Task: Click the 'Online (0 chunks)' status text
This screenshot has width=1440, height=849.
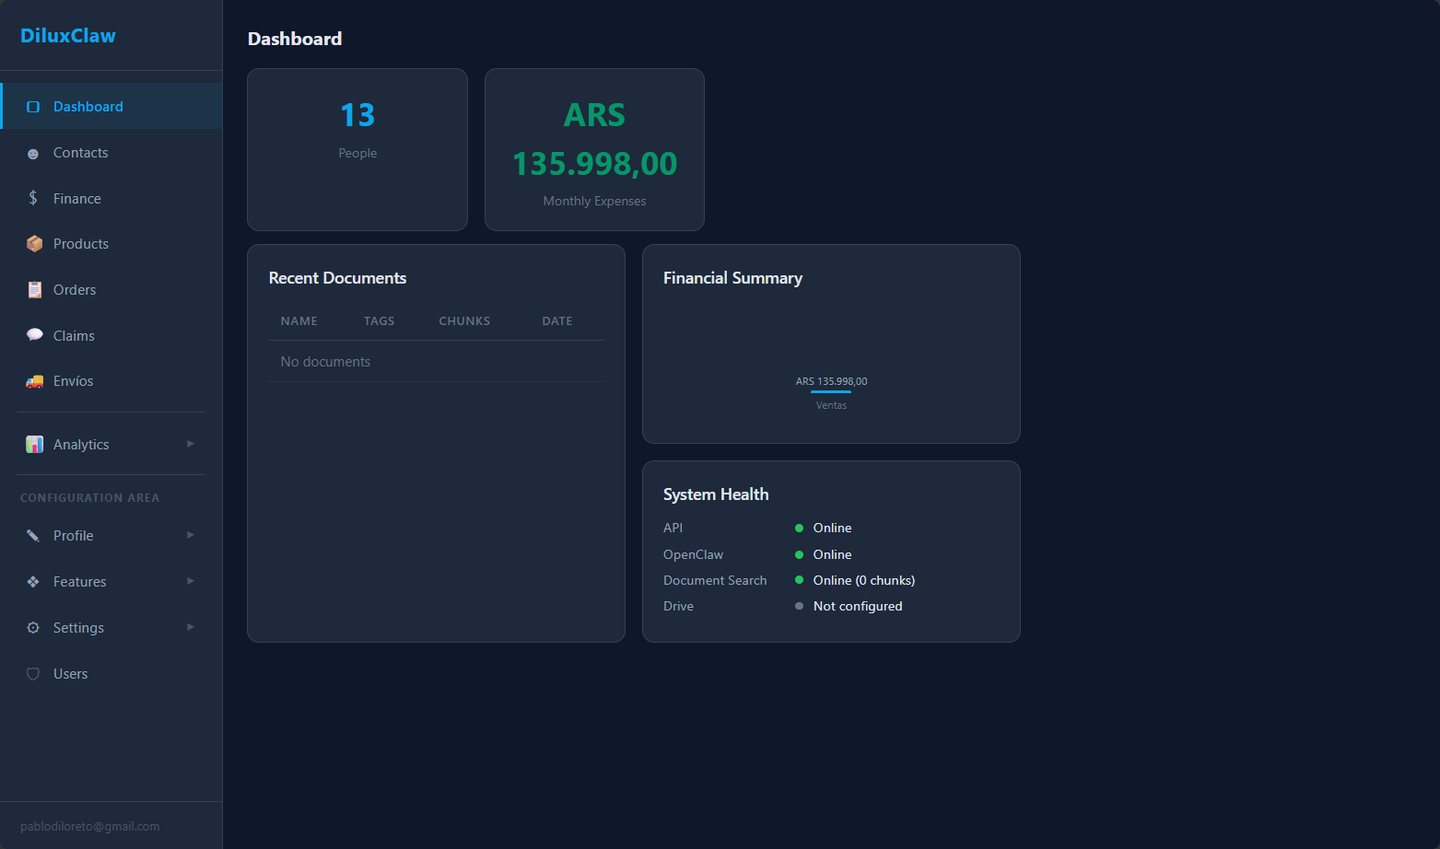Action: pos(864,580)
